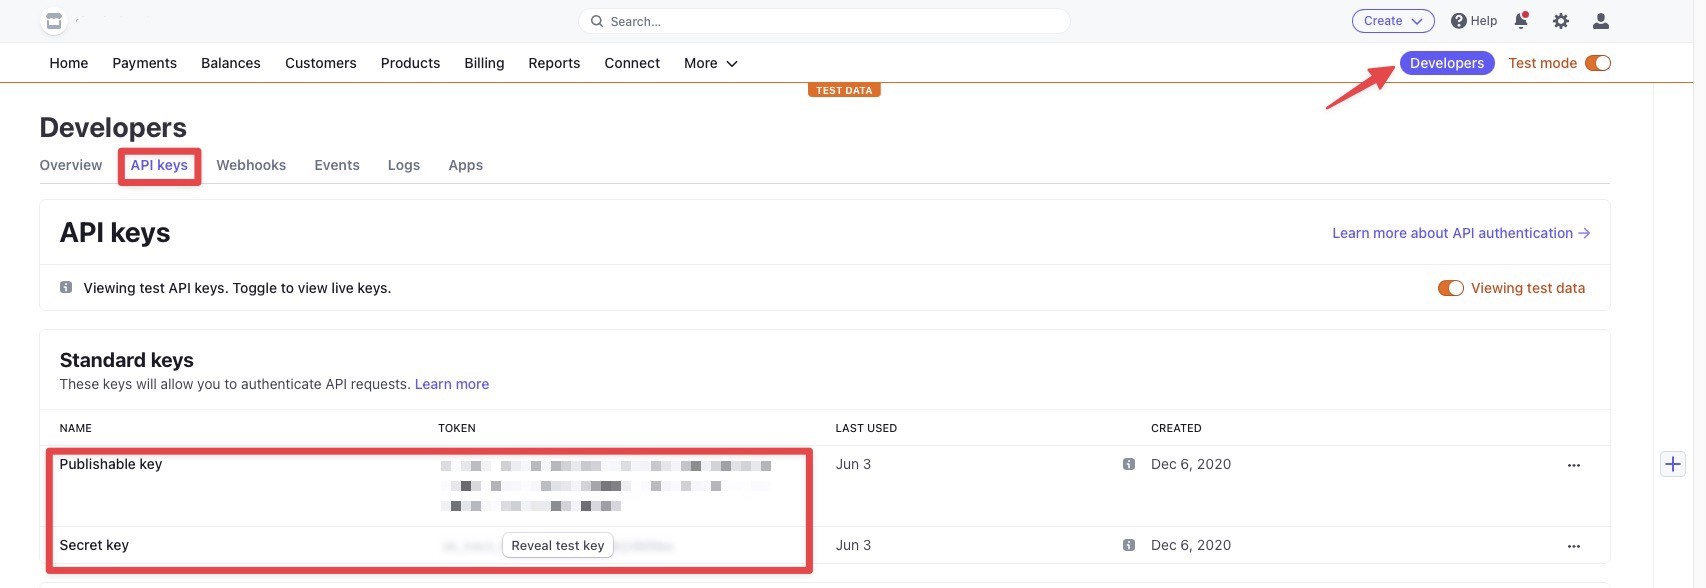1706x588 pixels.
Task: Click the NAME column header
Action: [76, 428]
